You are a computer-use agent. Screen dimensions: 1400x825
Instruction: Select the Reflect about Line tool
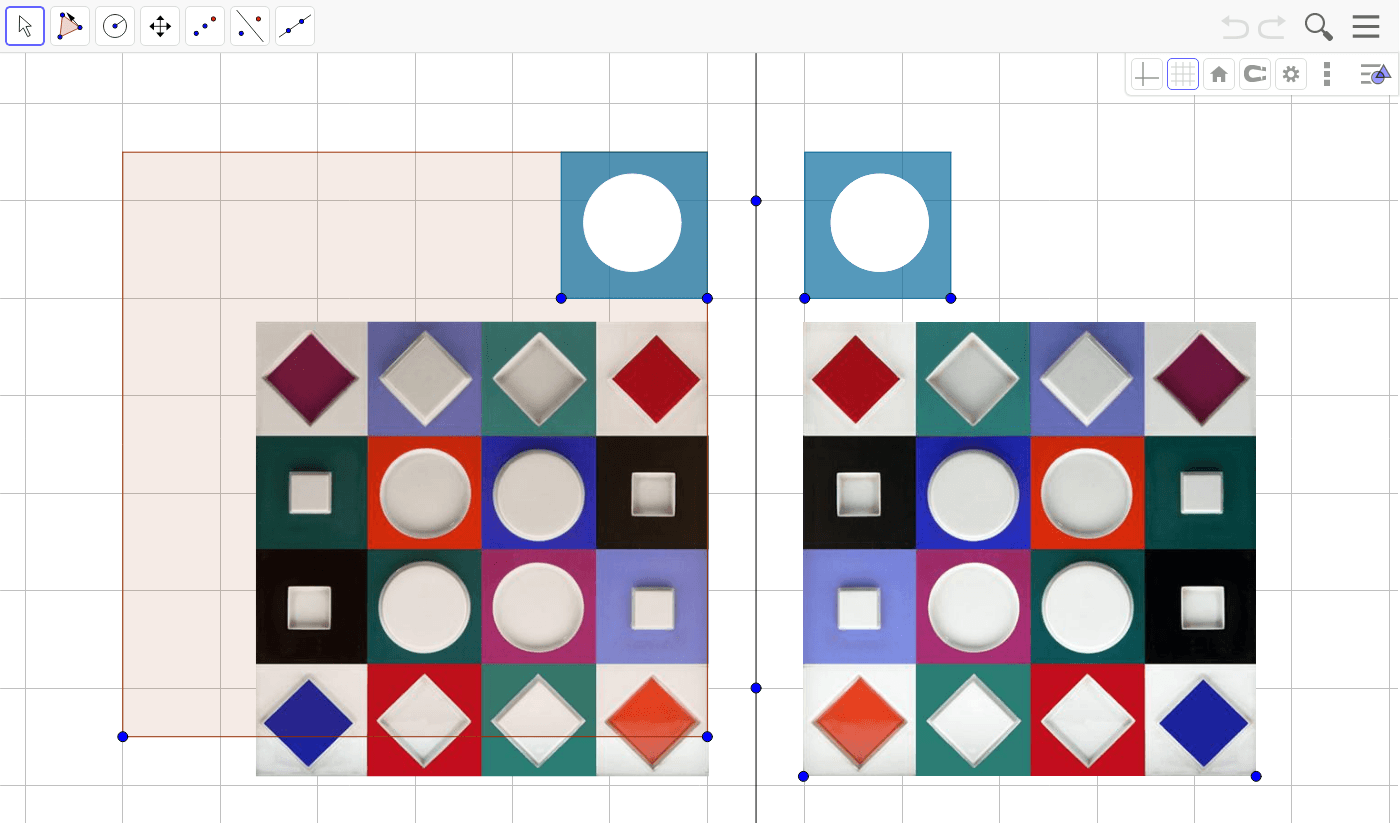coord(250,26)
